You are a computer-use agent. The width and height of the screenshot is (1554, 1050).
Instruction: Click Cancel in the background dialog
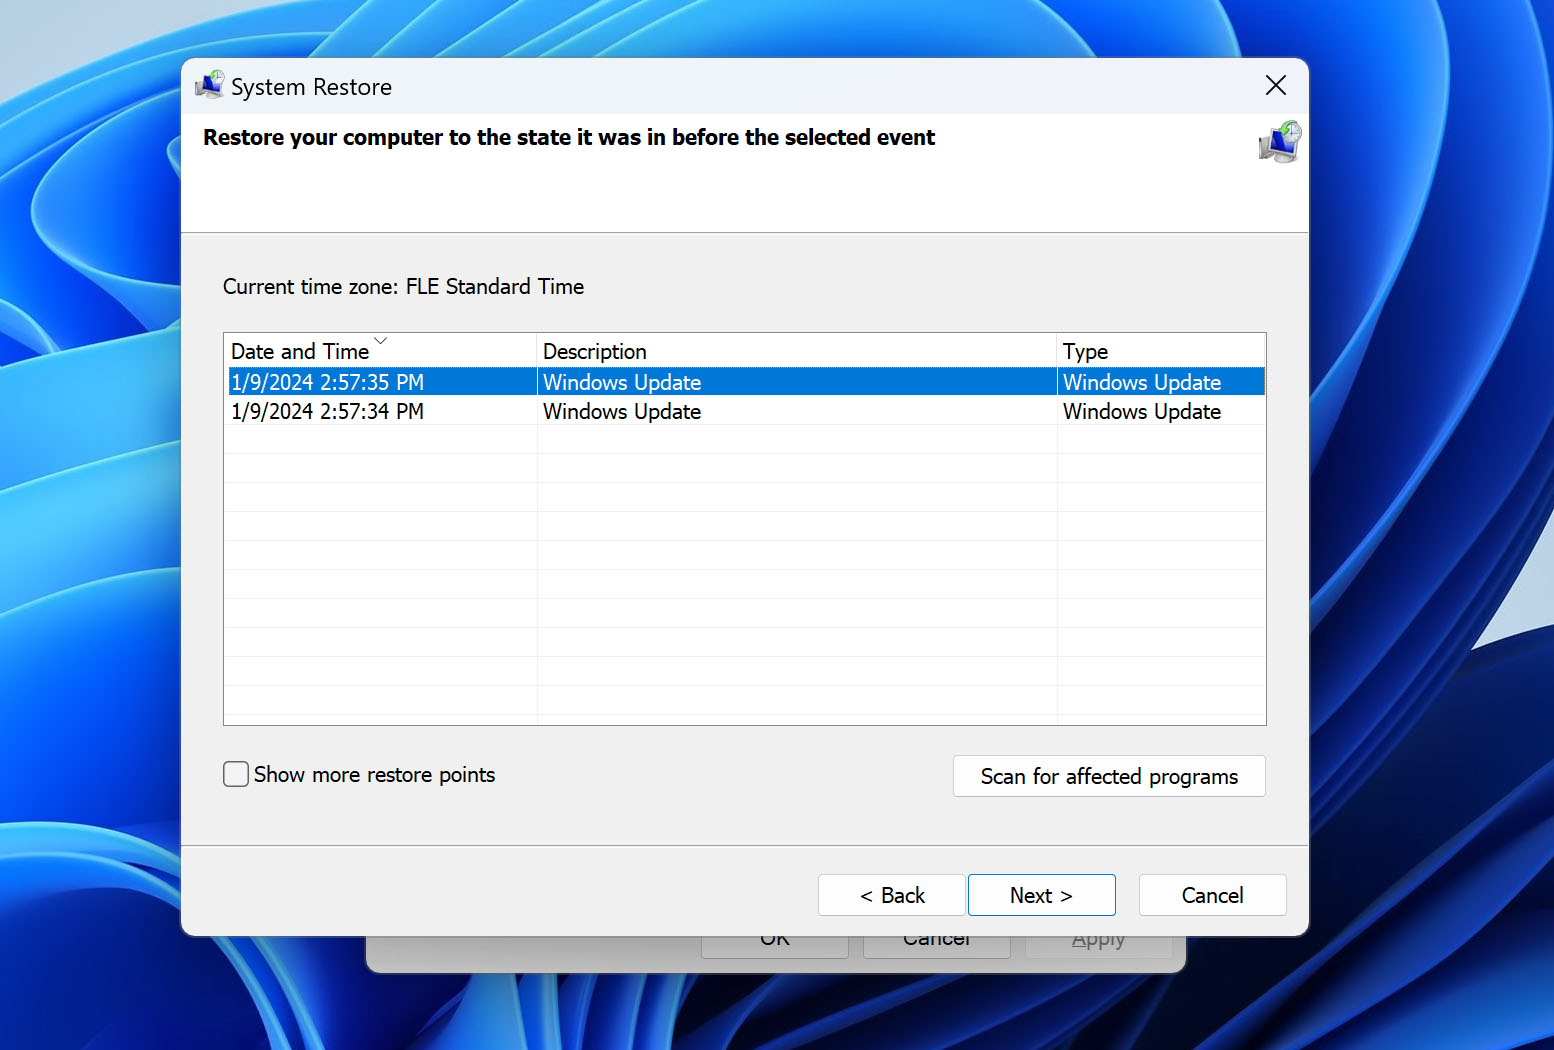[x=936, y=946]
